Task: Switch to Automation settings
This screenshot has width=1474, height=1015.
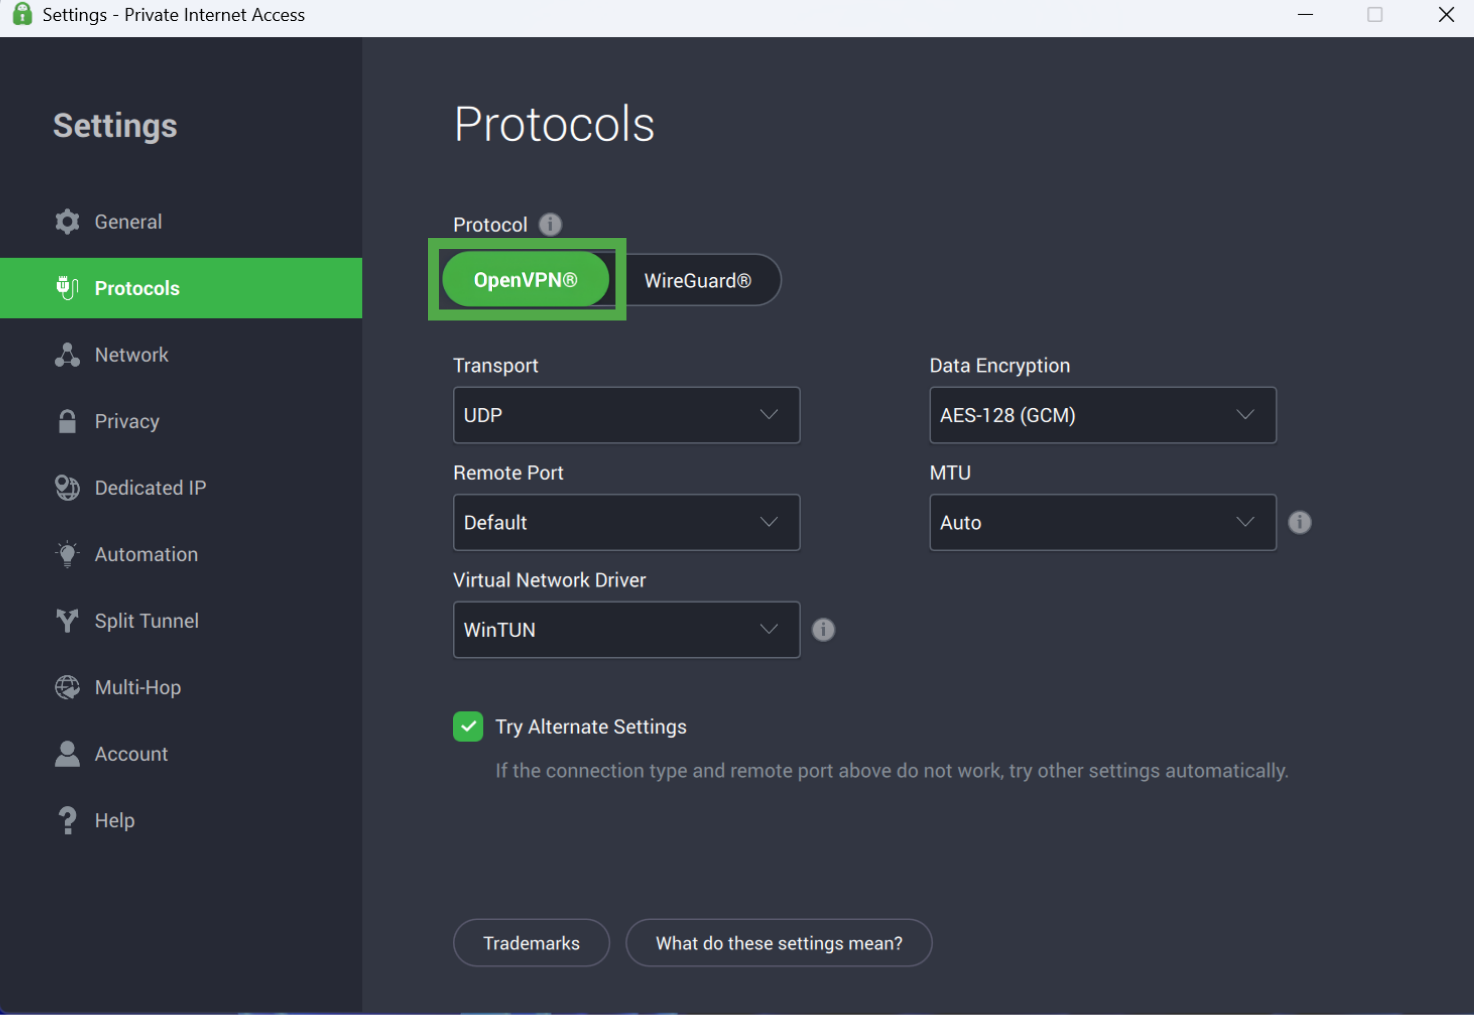Action: coord(181,554)
